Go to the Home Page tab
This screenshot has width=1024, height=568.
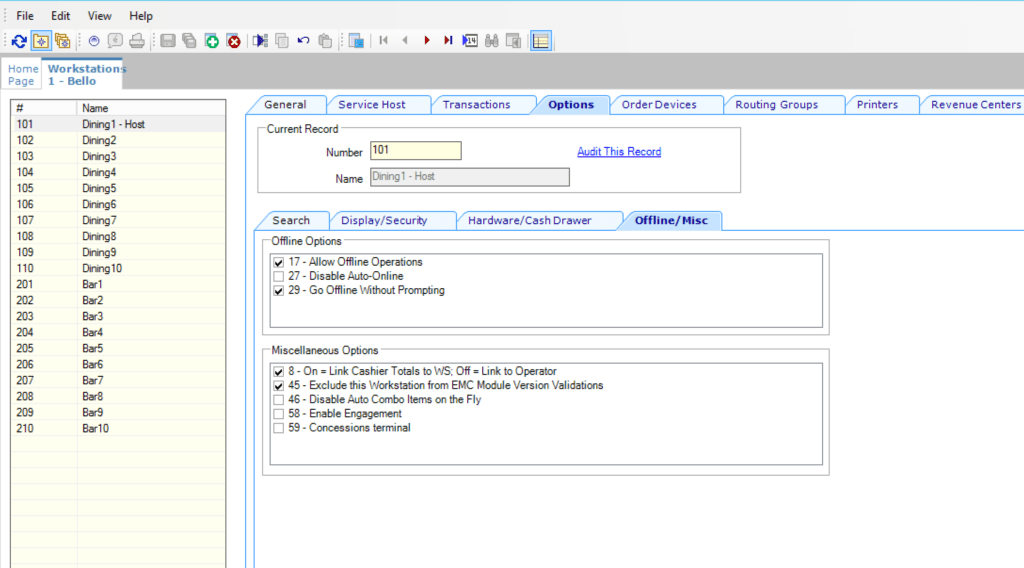(x=23, y=74)
